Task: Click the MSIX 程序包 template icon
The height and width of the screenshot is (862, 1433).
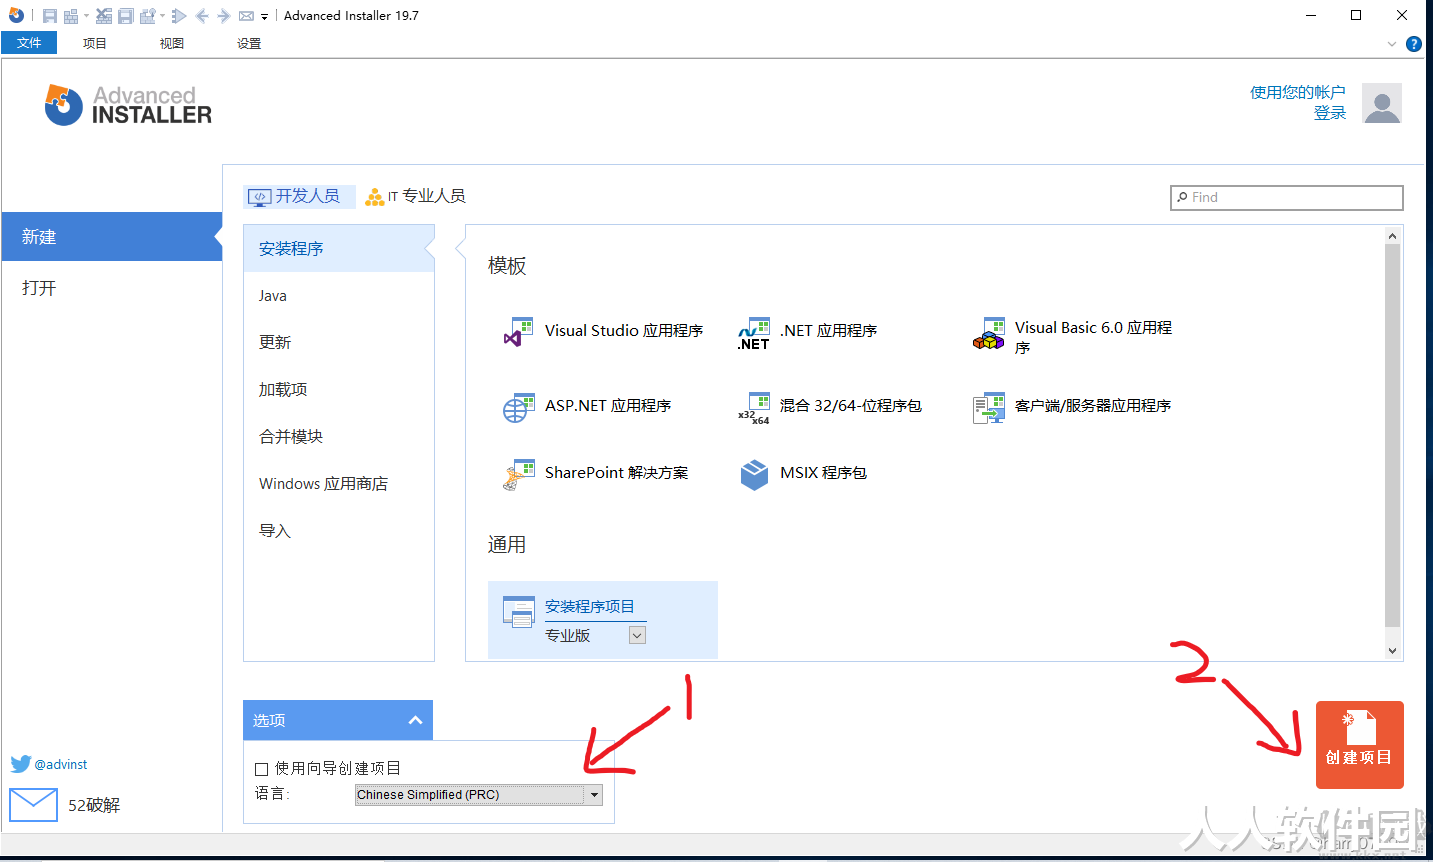Action: pos(754,474)
